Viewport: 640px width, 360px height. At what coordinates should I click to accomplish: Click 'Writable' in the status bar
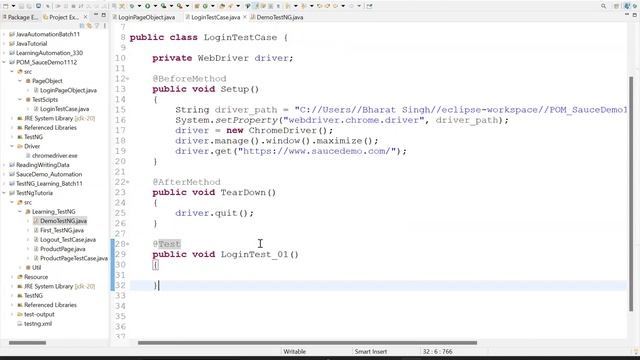pos(294,351)
